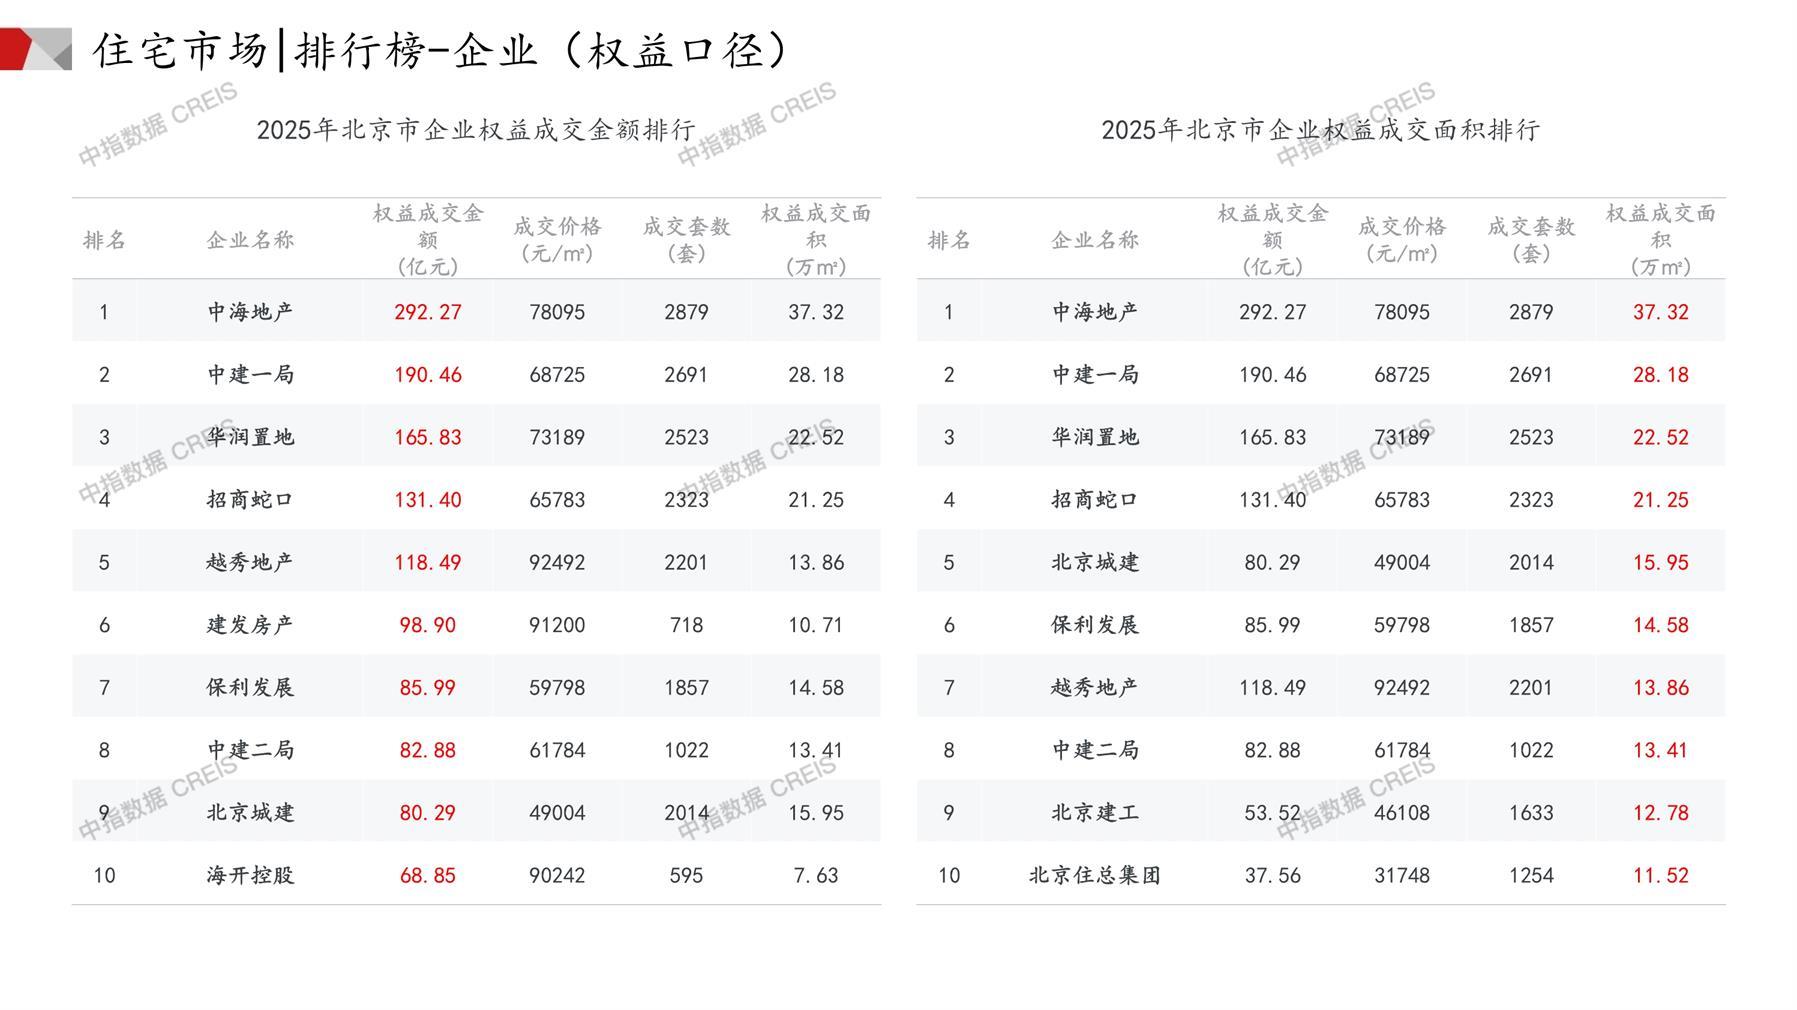Select price value 90242 for 海开控股
Image resolution: width=1797 pixels, height=1010 pixels.
coord(557,875)
